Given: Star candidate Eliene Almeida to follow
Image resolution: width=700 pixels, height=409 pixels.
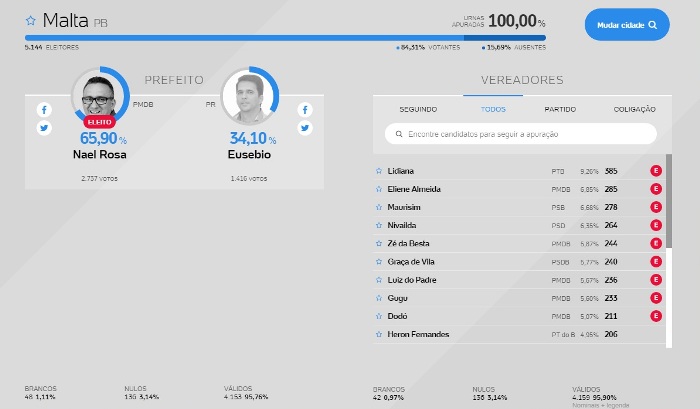Looking at the screenshot, I should coord(379,189).
